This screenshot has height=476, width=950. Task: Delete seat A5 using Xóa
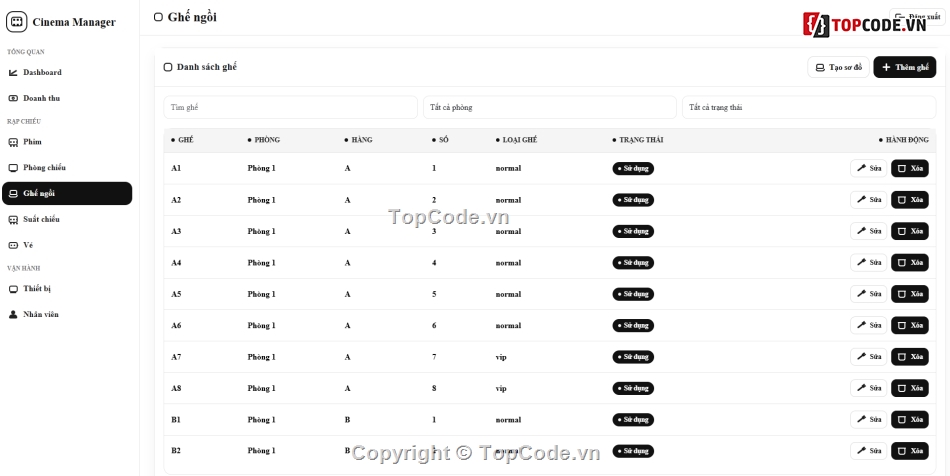pyautogui.click(x=909, y=294)
